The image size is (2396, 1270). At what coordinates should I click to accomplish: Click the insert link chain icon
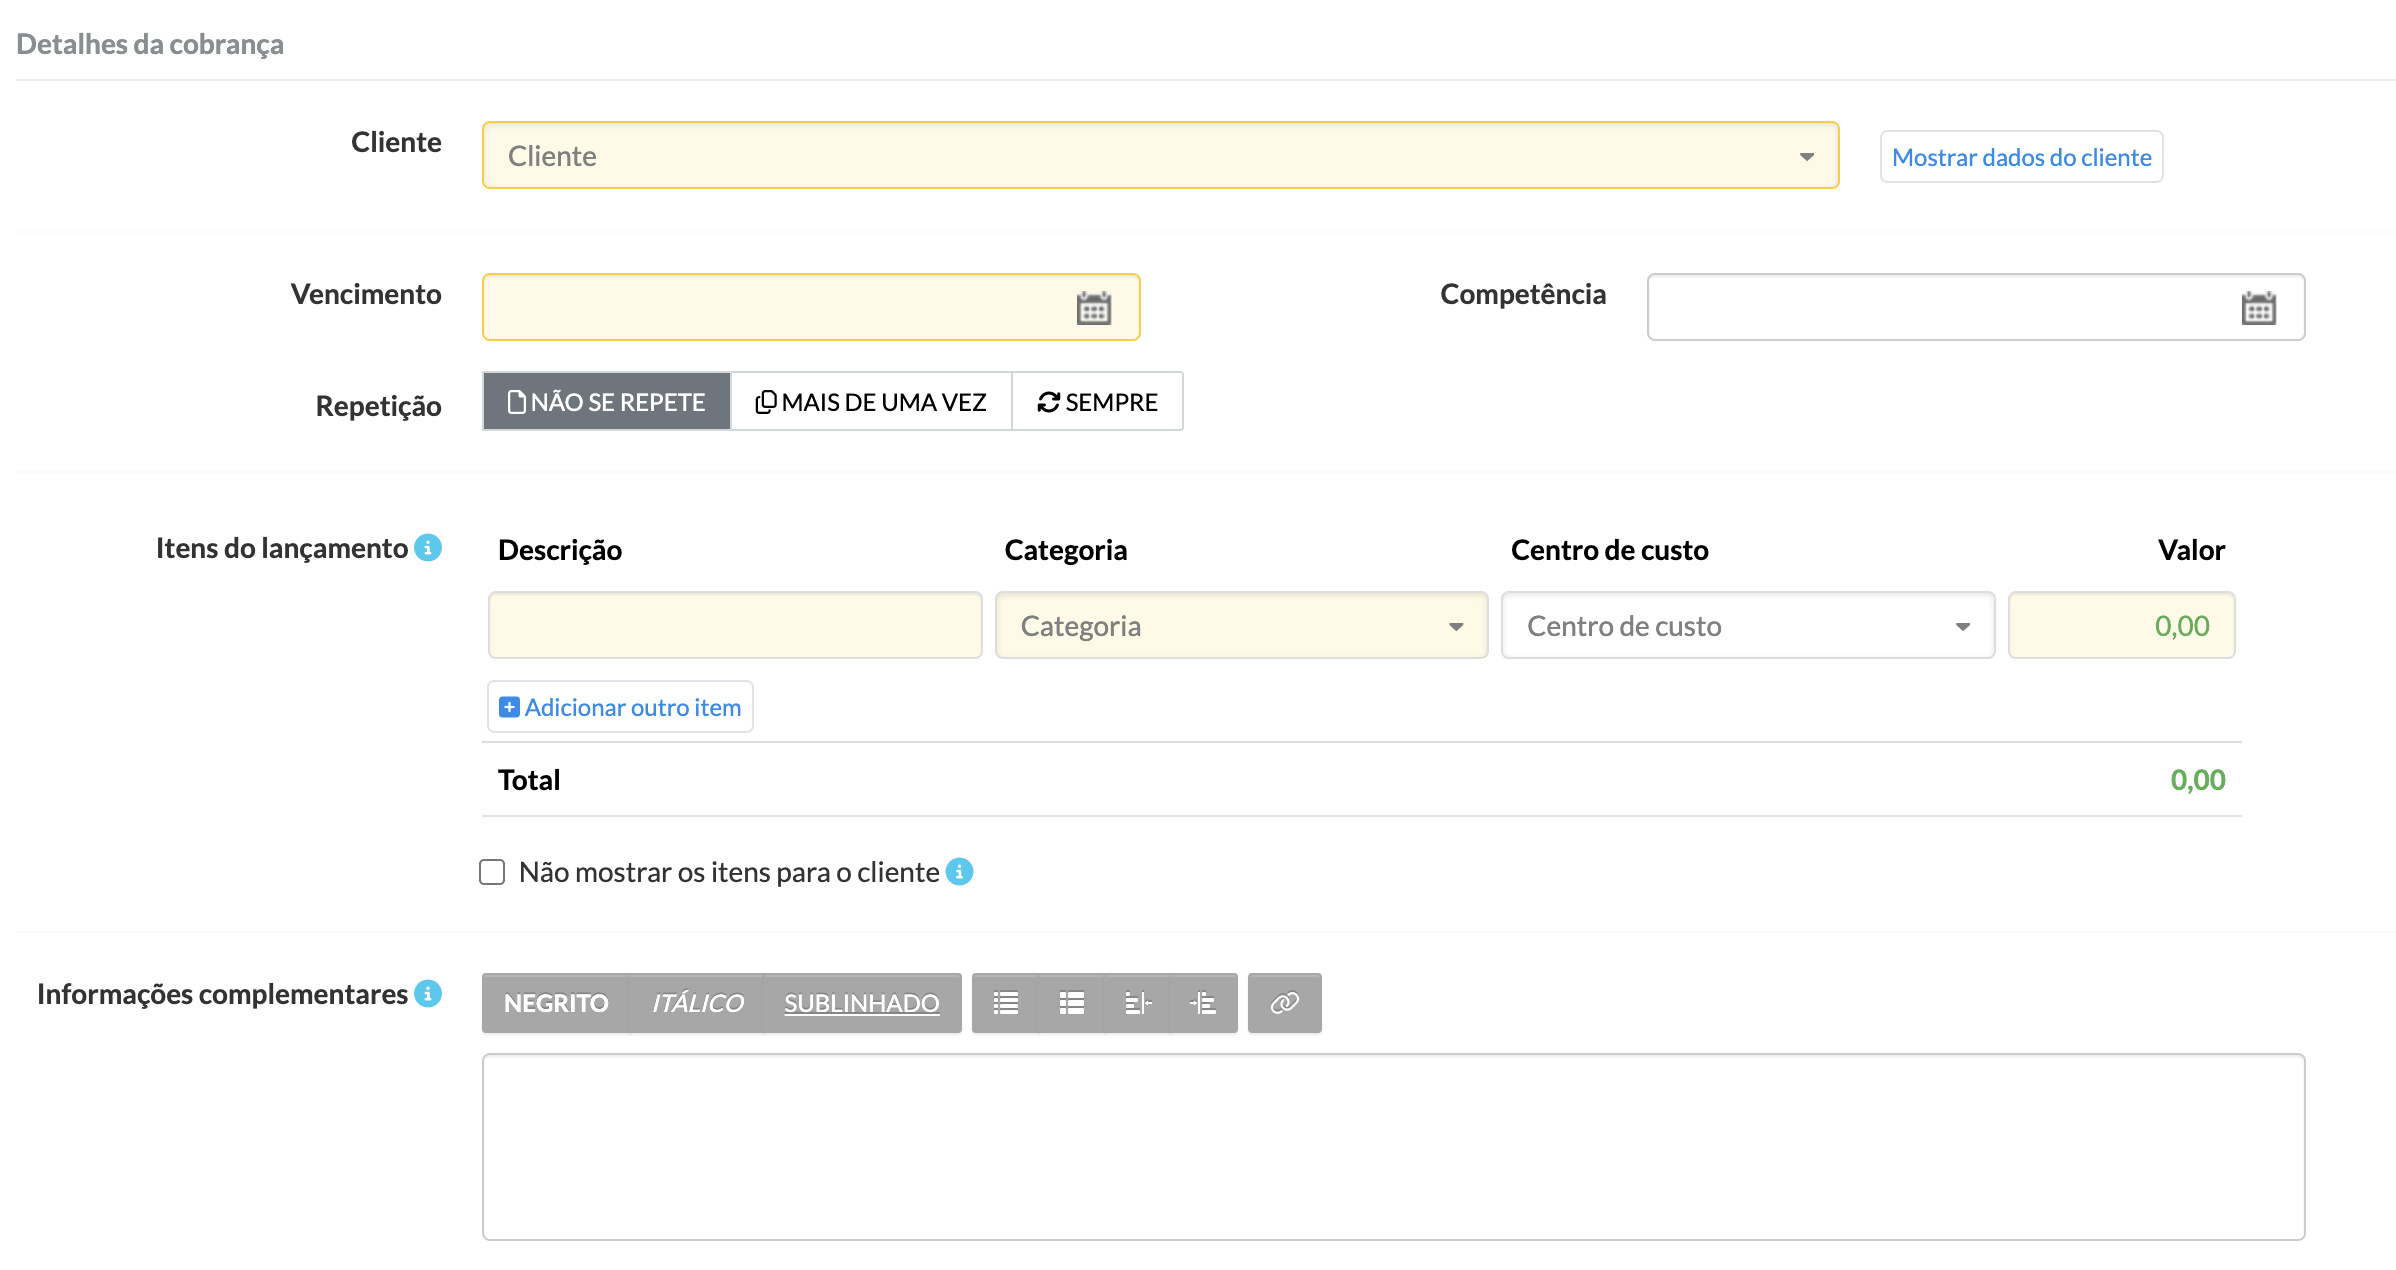coord(1284,1003)
